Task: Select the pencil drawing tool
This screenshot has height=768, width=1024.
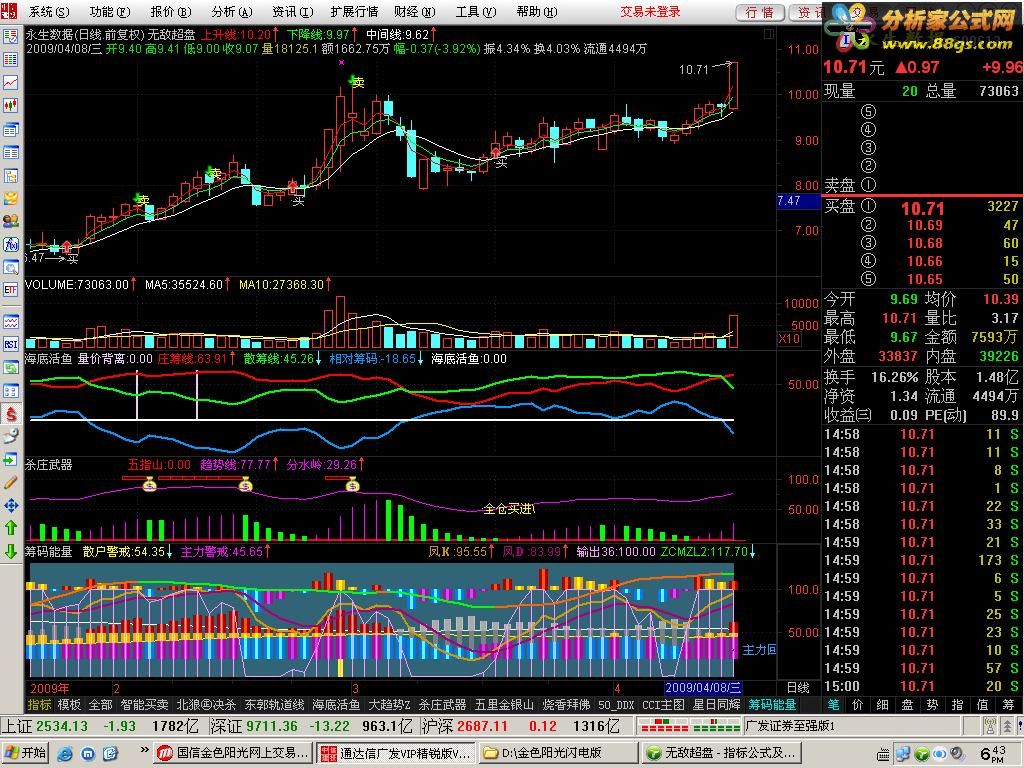Action: (x=10, y=483)
